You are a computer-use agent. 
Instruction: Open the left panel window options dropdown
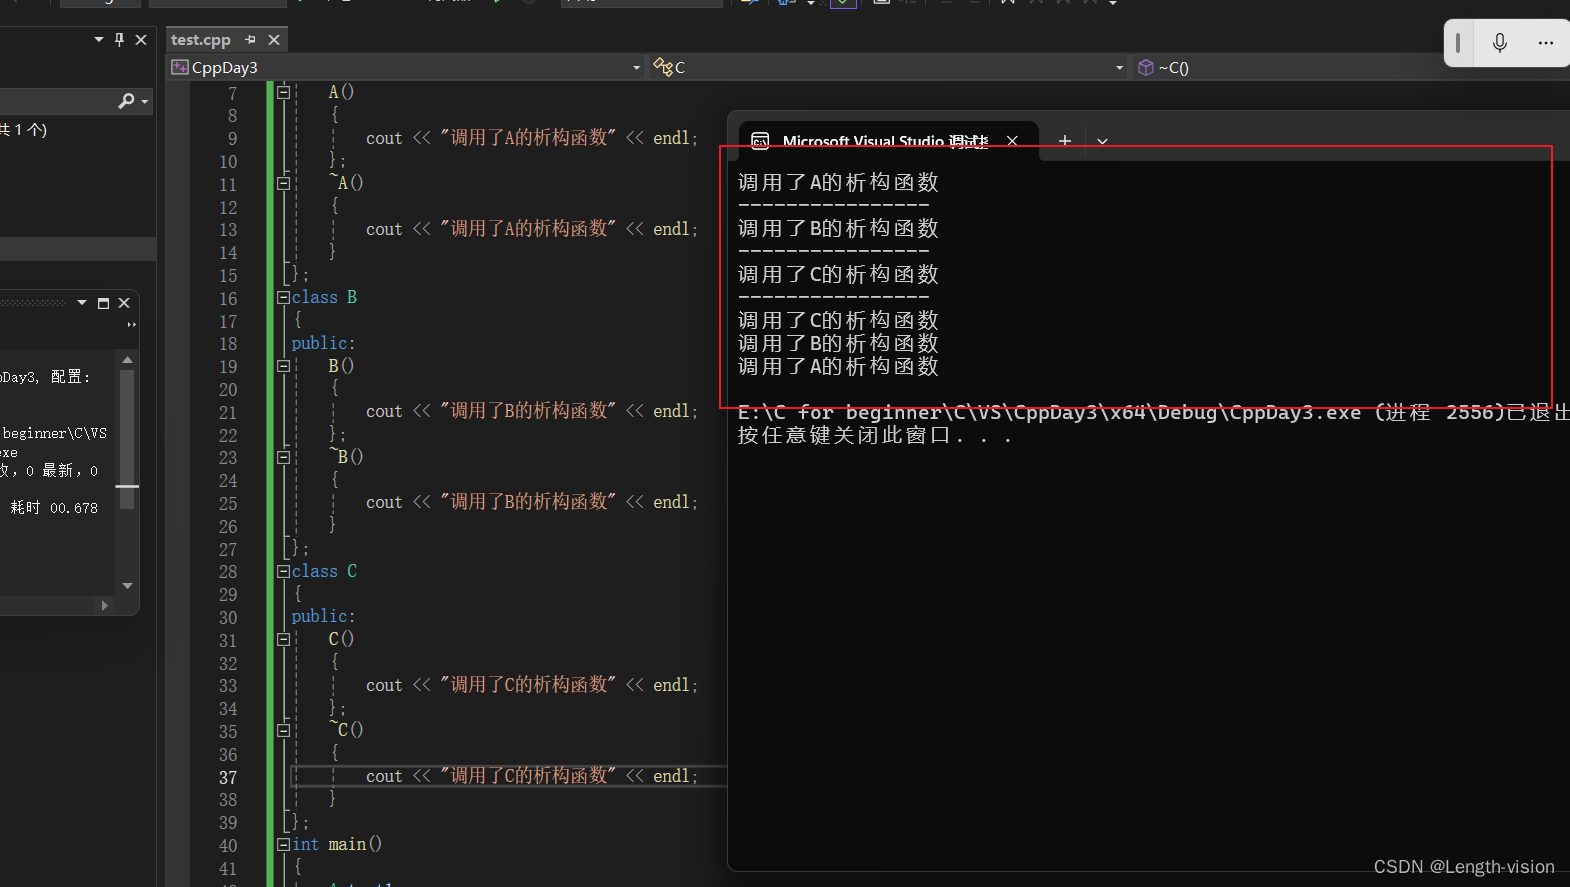(x=99, y=39)
